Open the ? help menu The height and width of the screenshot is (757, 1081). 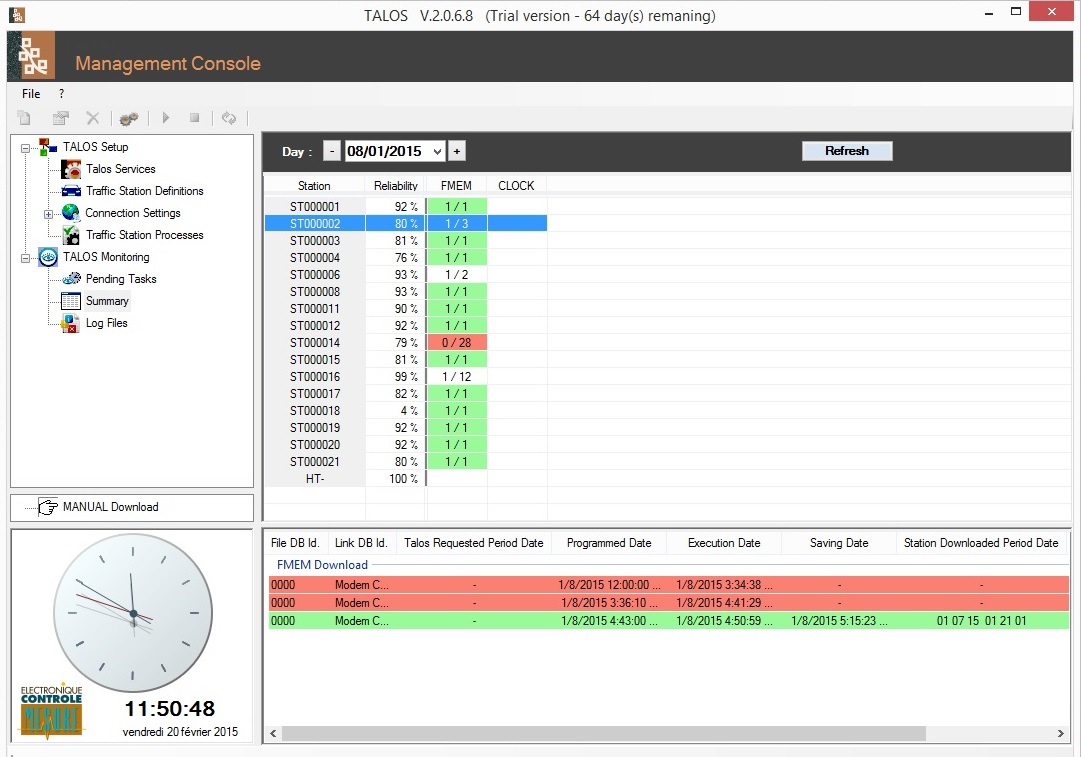[x=61, y=94]
